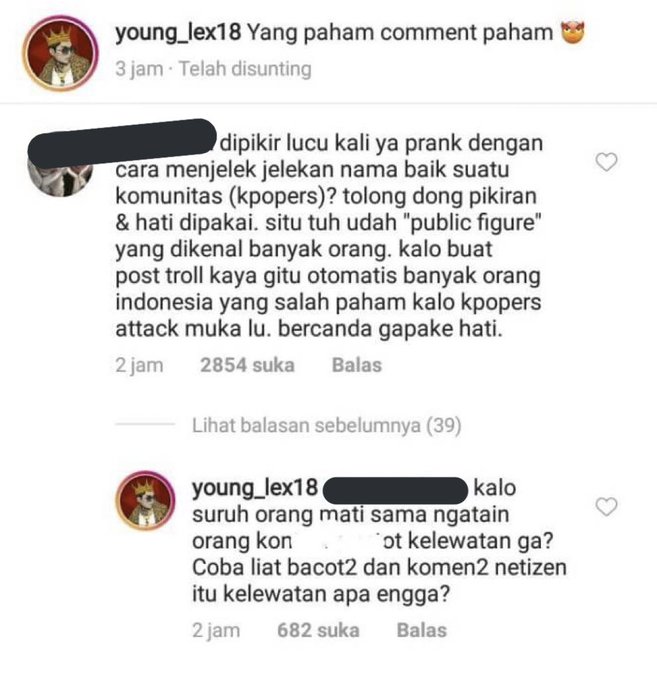Select the comment text mentioning "public figure"
Viewport: 657px width, 680px height.
click(328, 236)
